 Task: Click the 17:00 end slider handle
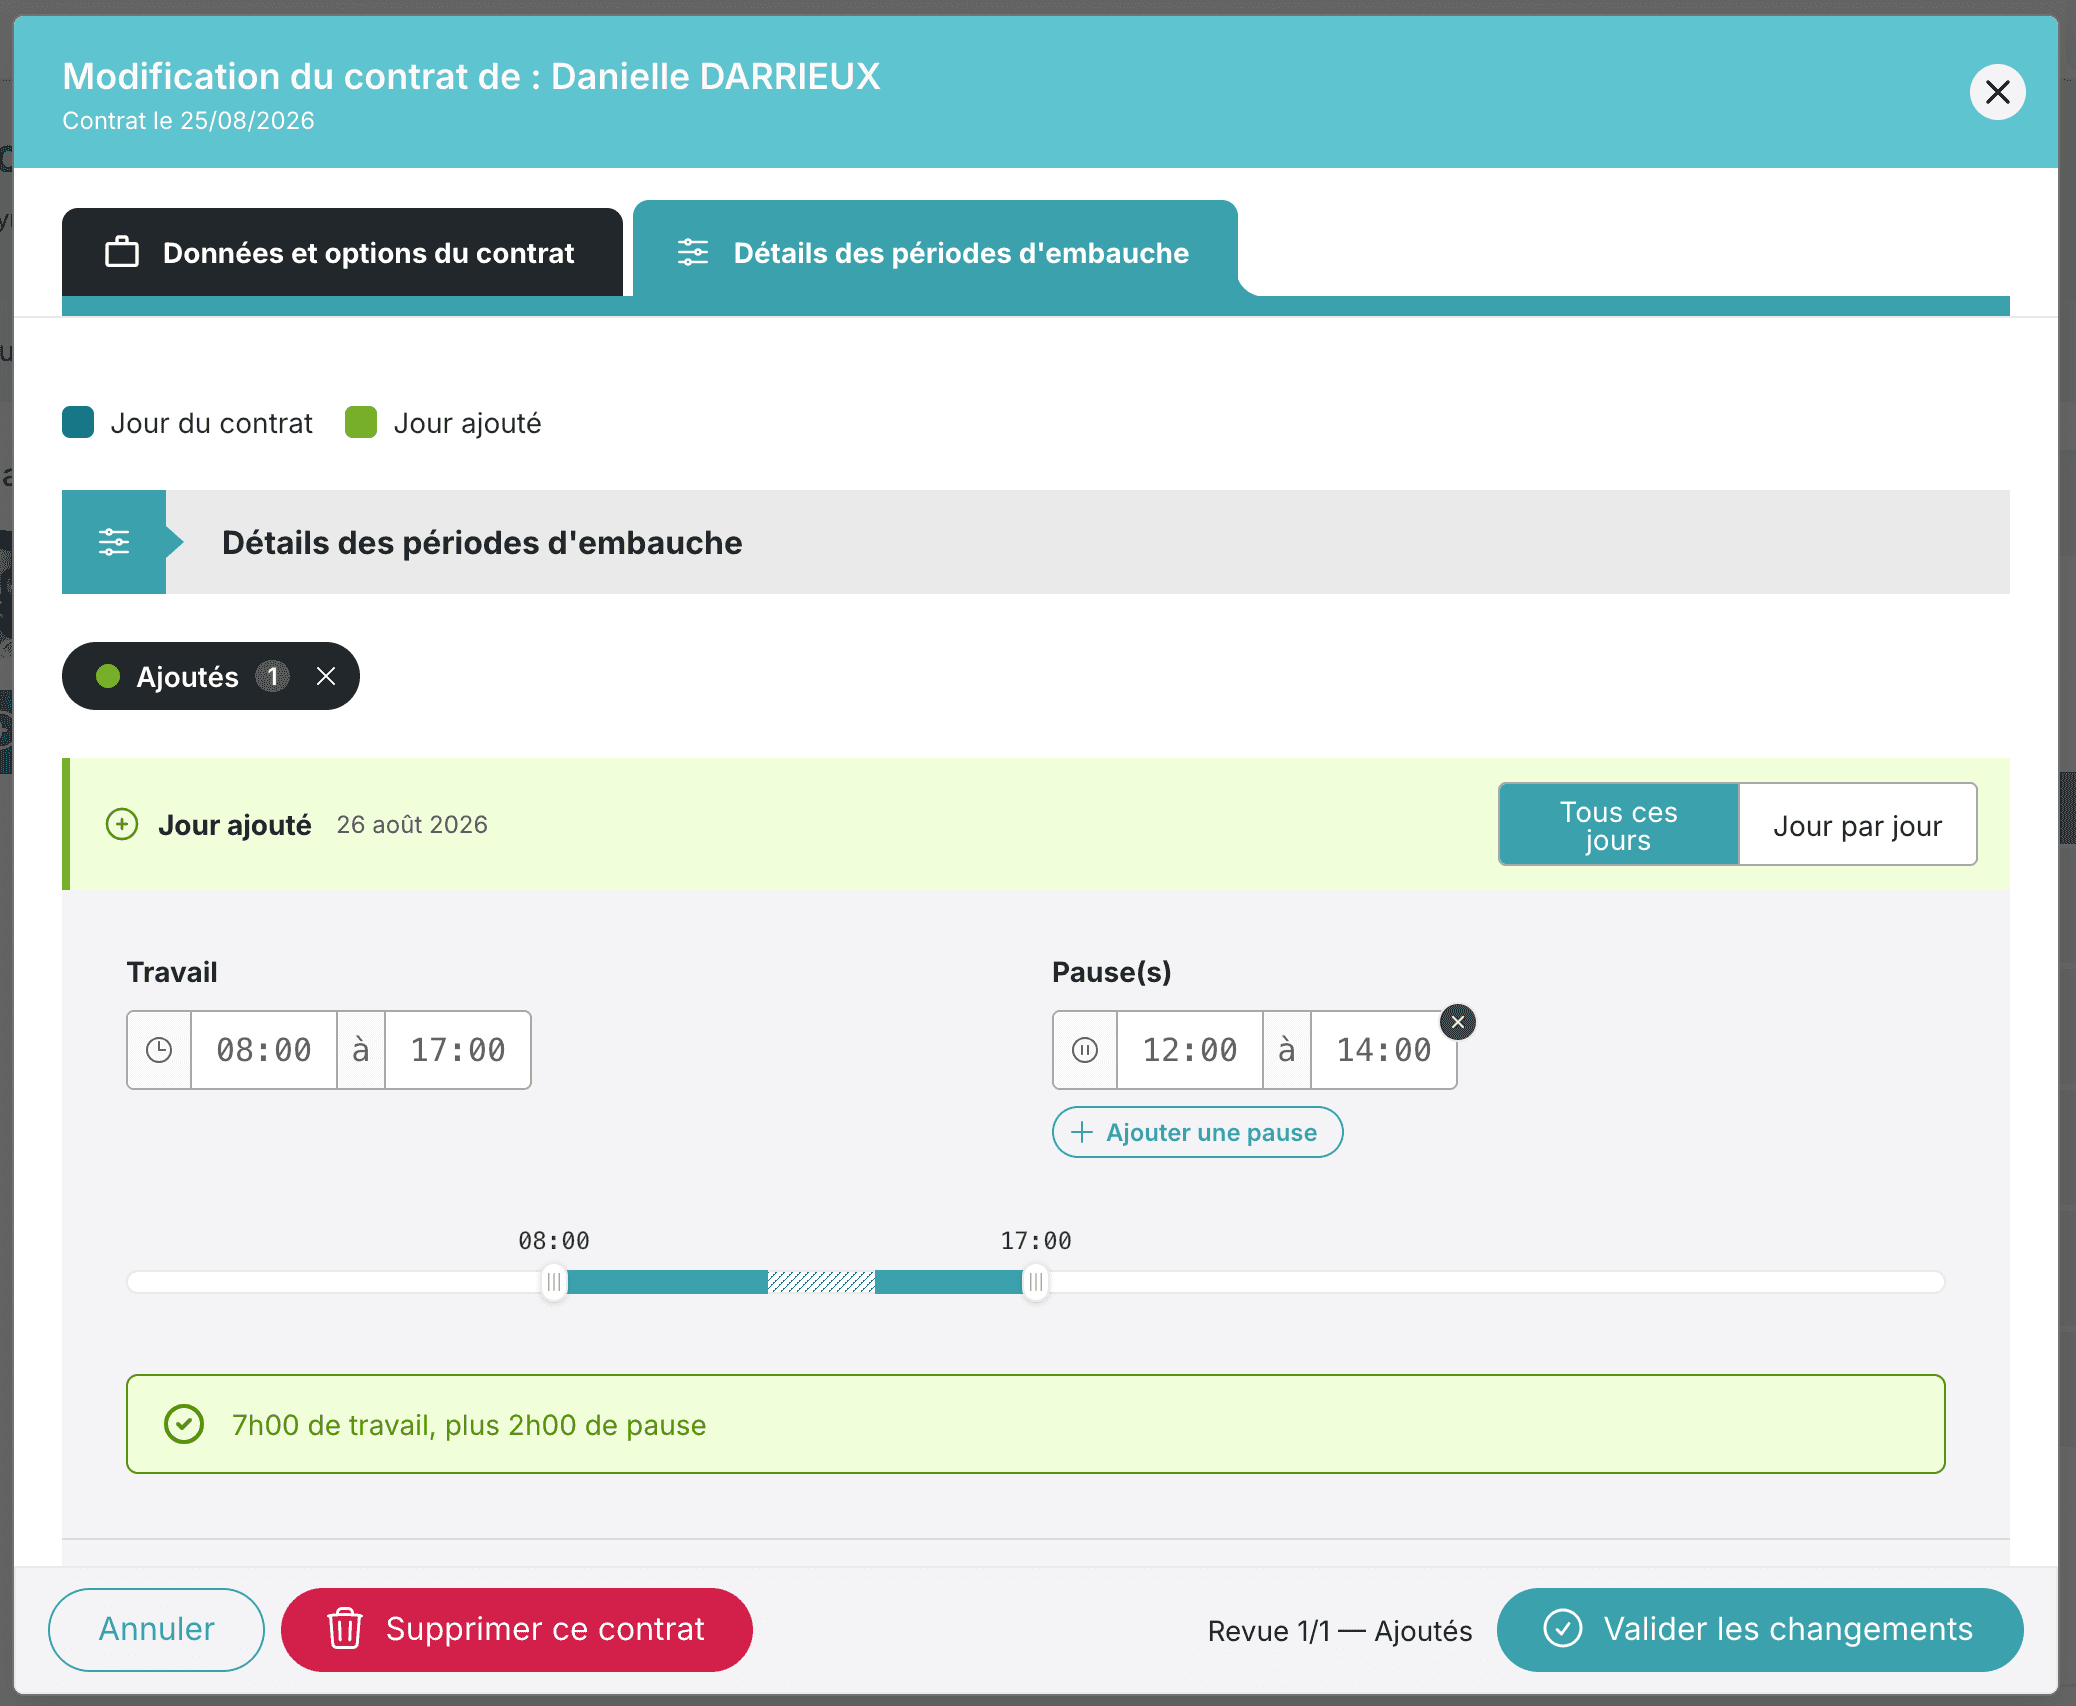1036,1282
